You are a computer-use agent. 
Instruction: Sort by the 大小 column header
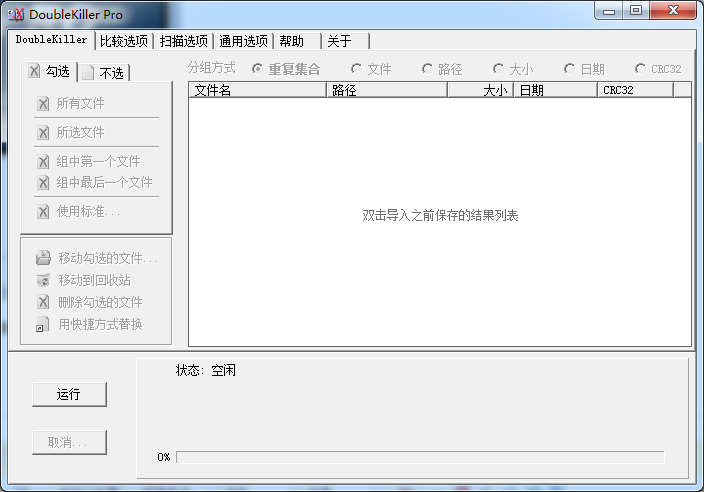(x=480, y=90)
